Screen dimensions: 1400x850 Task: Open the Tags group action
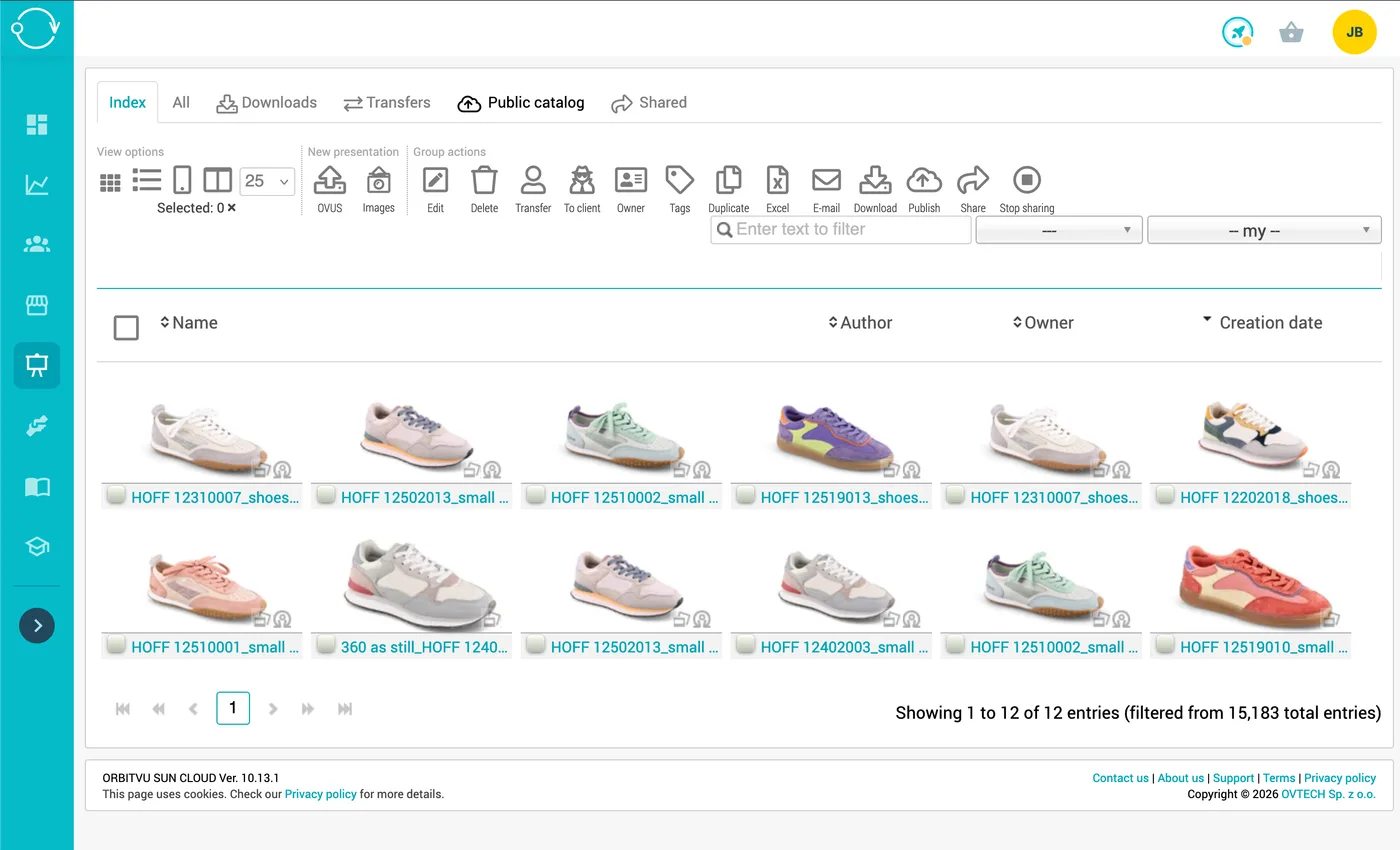(x=680, y=181)
